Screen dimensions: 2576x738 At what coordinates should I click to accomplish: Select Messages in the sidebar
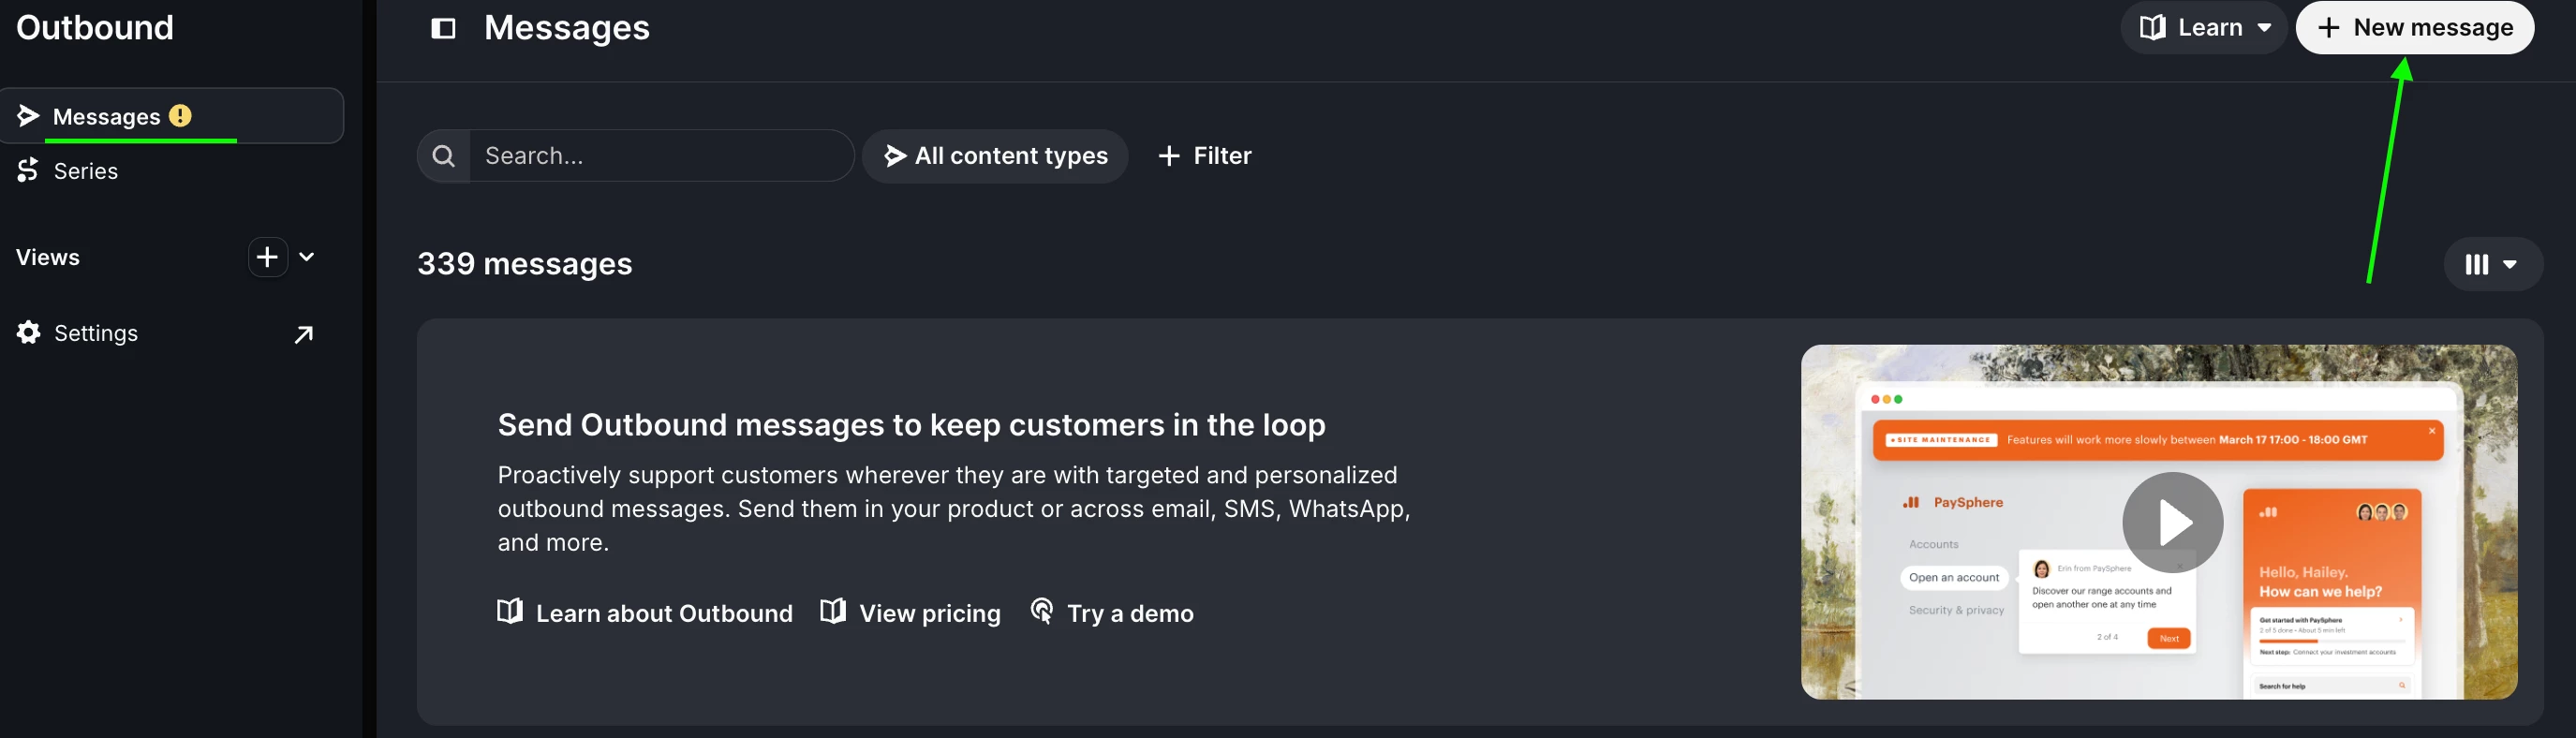(105, 117)
